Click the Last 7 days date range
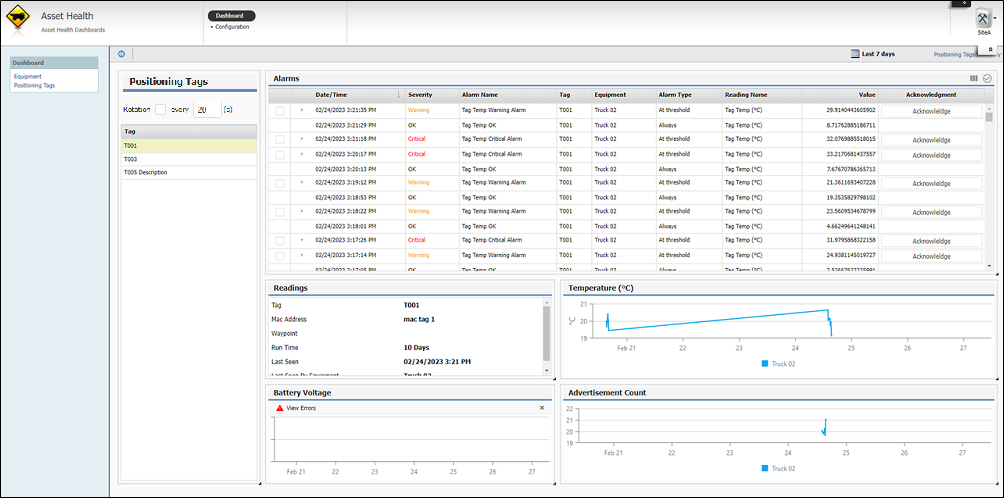This screenshot has width=1004, height=498. pyautogui.click(x=878, y=54)
